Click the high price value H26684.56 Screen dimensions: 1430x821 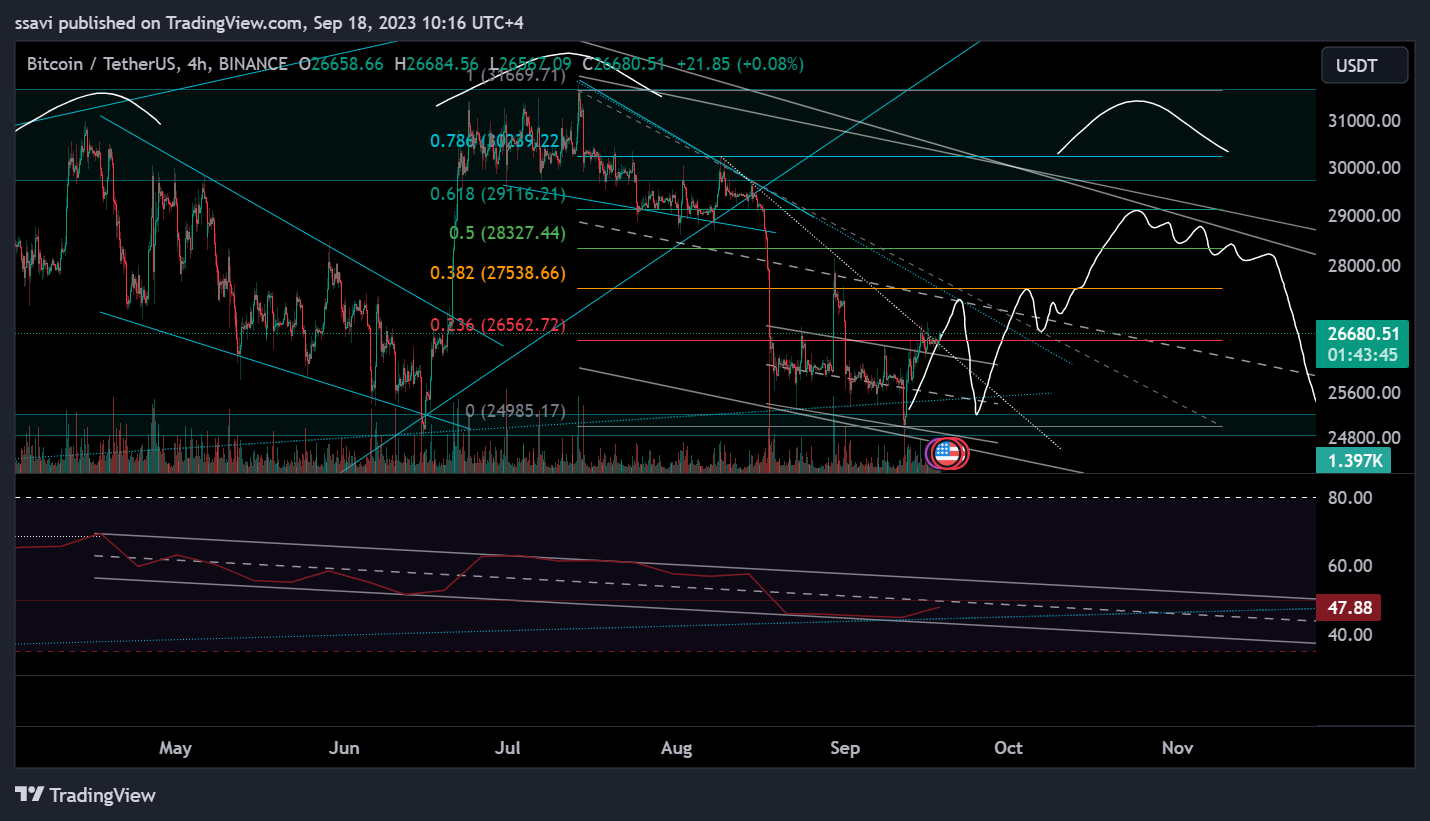pos(437,64)
